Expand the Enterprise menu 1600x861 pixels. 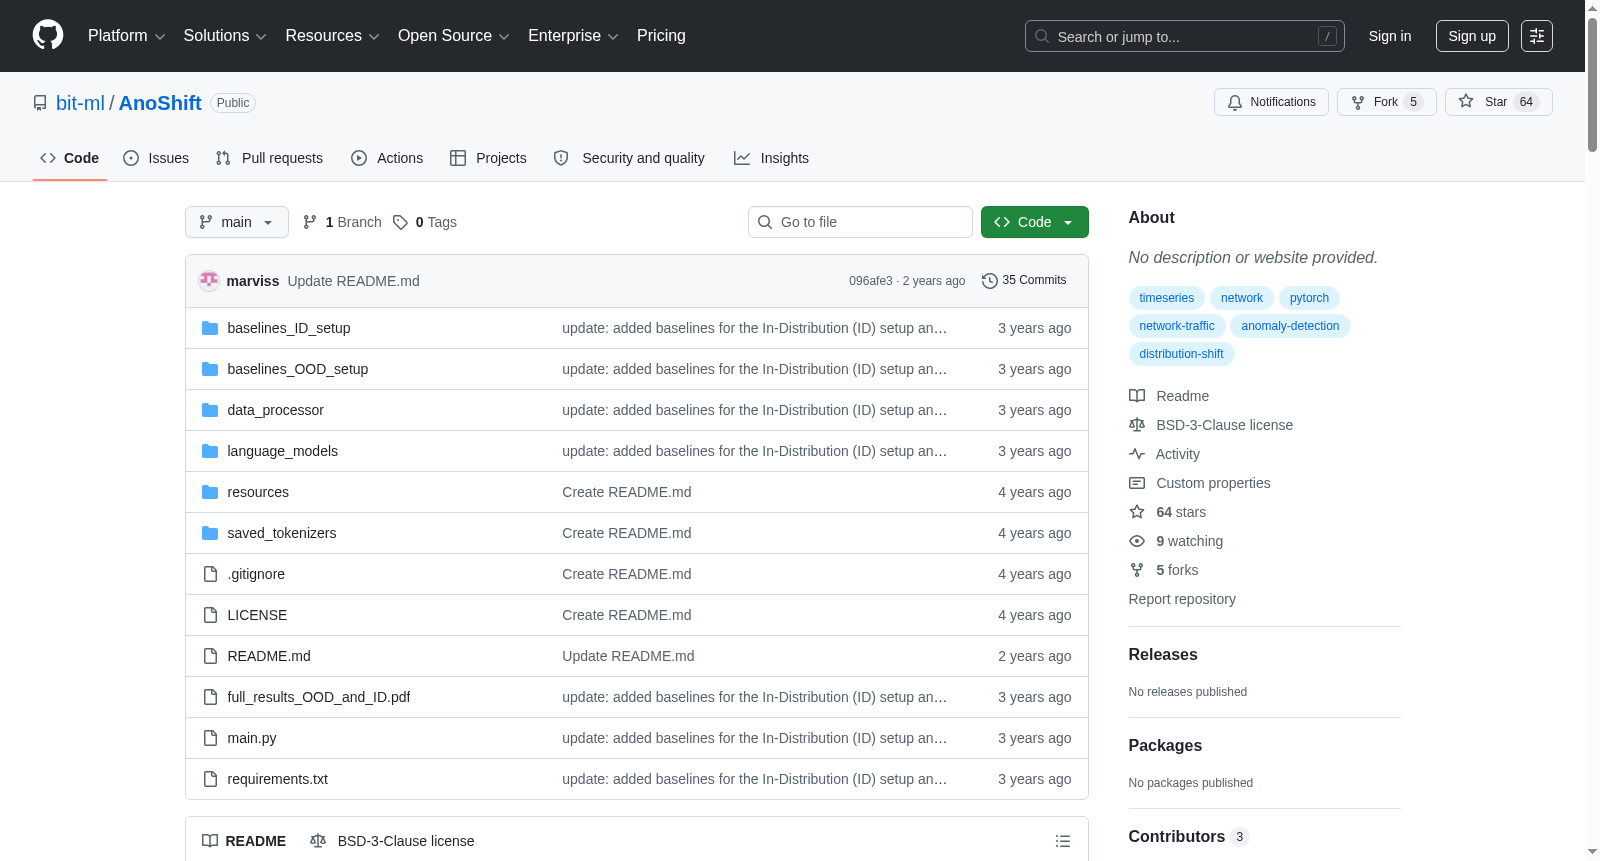[573, 36]
